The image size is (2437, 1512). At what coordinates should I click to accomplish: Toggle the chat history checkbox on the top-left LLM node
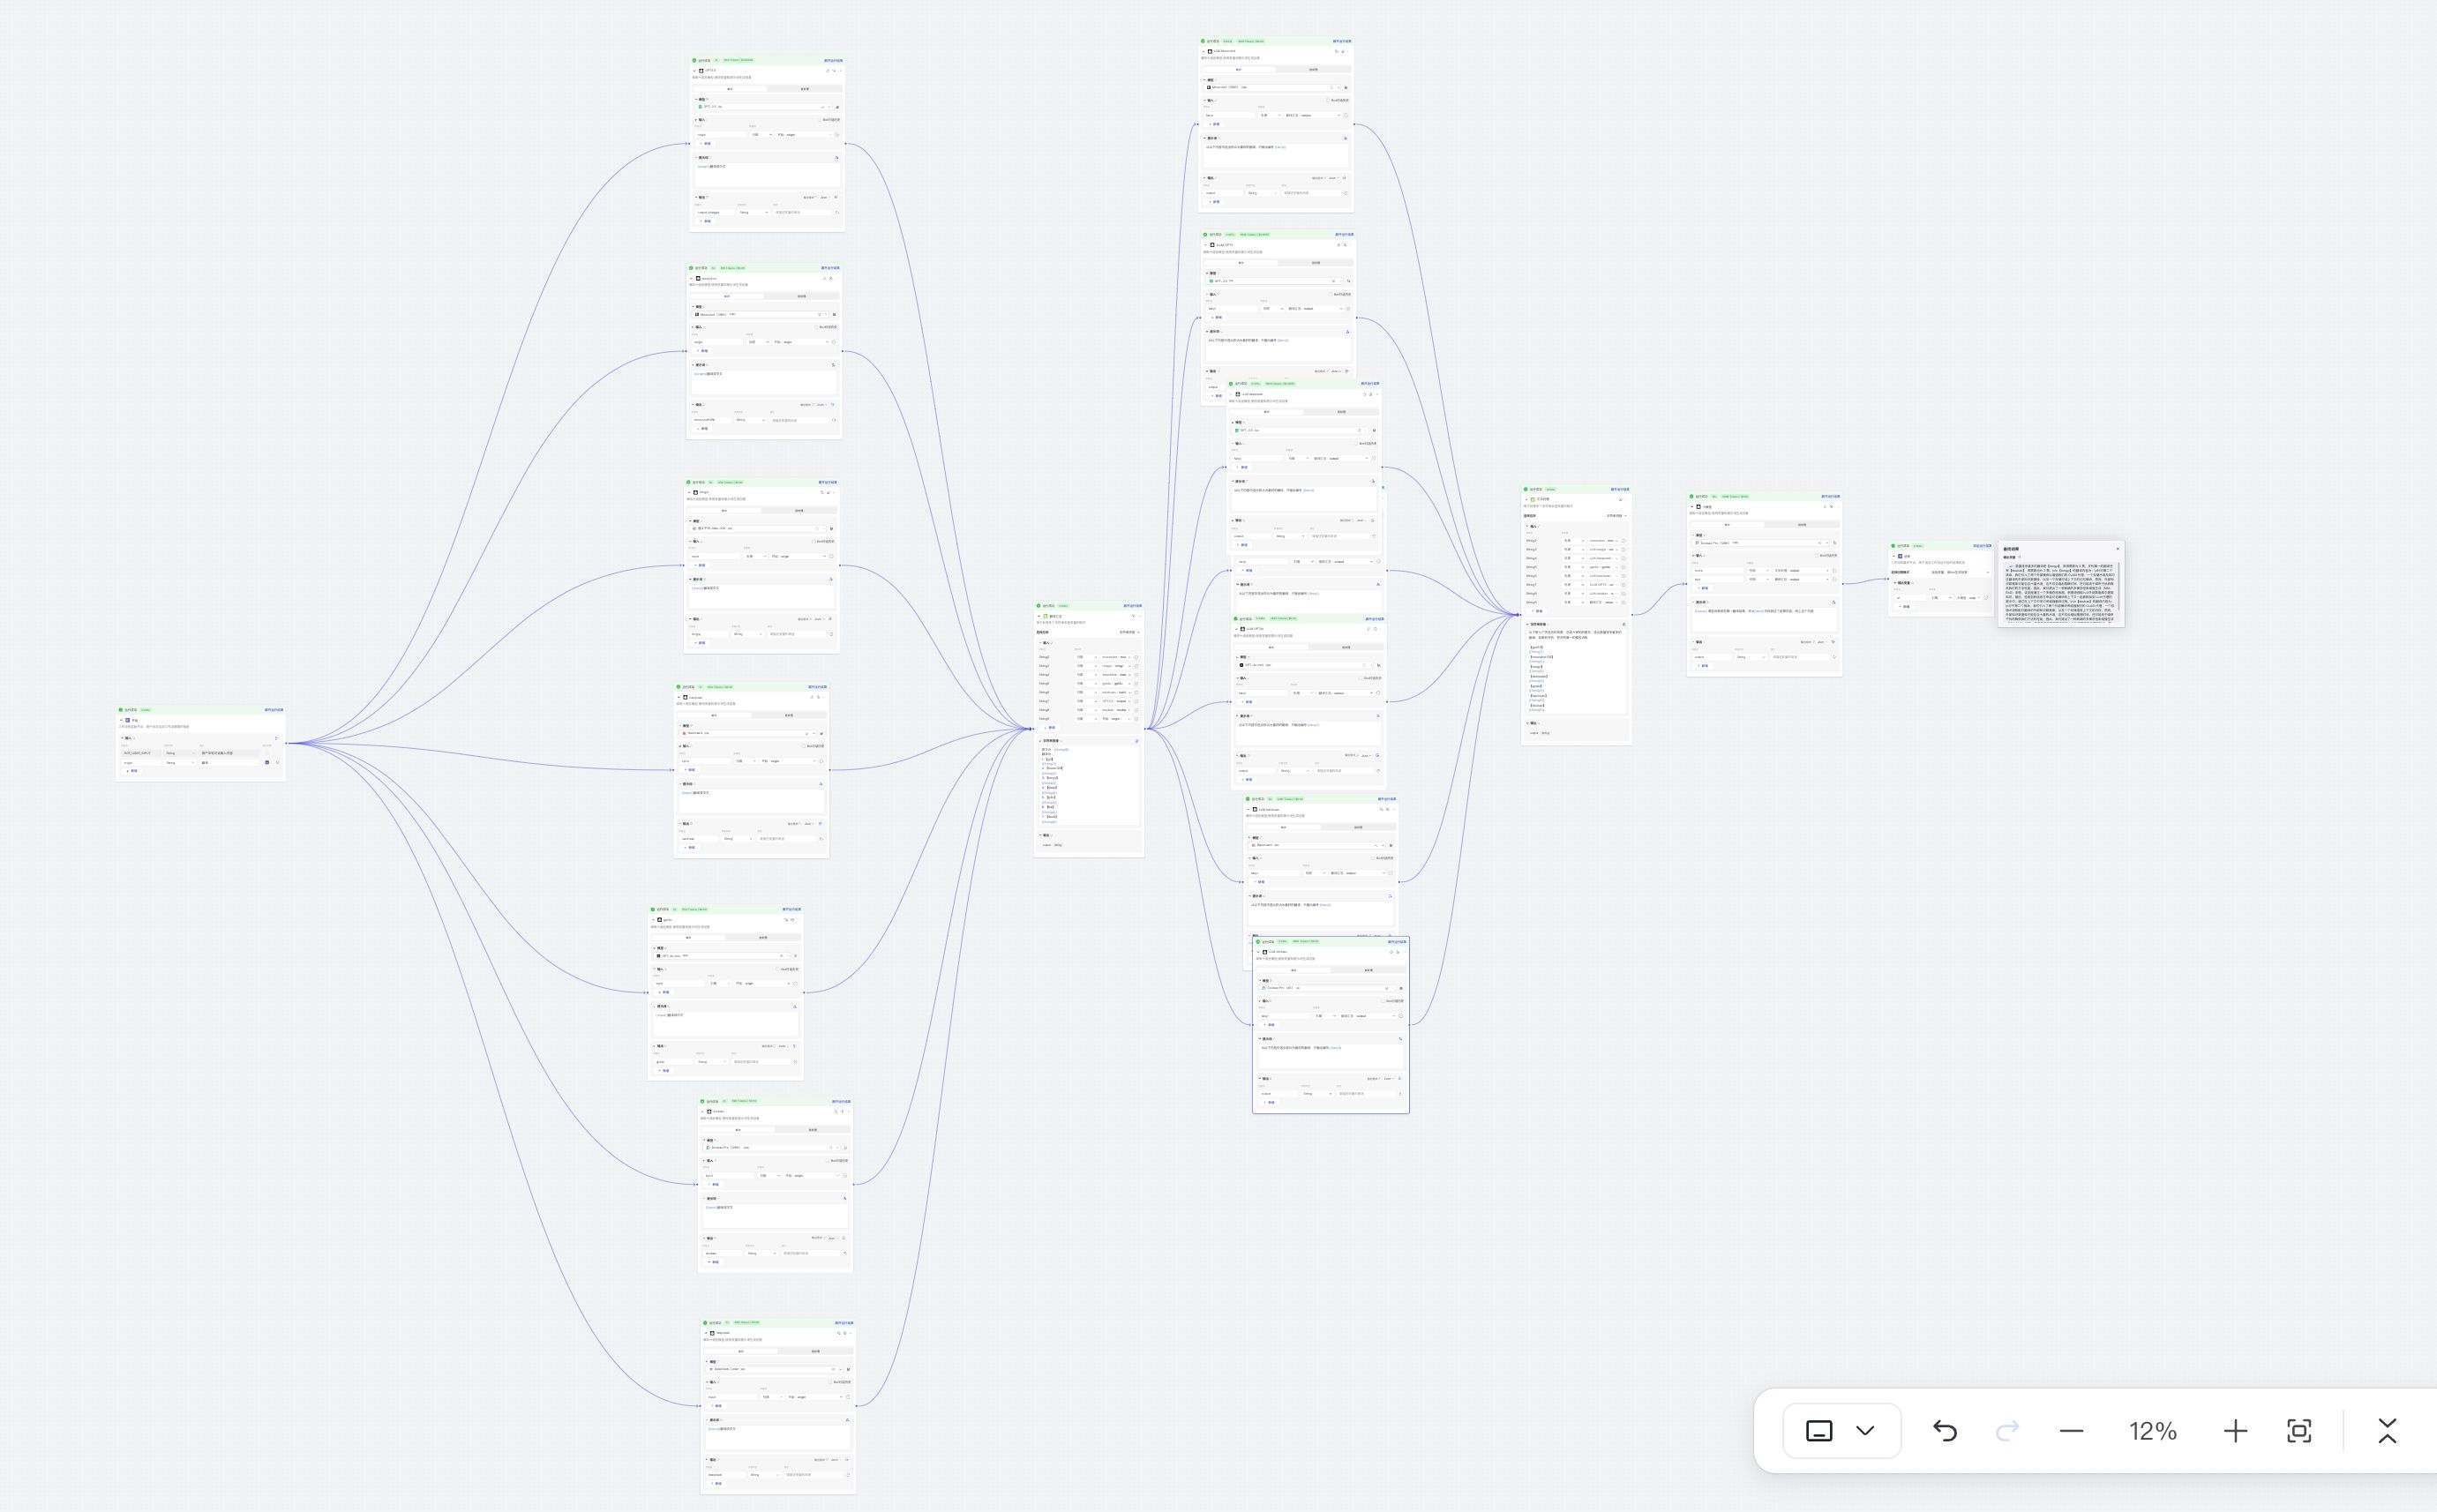(x=820, y=120)
